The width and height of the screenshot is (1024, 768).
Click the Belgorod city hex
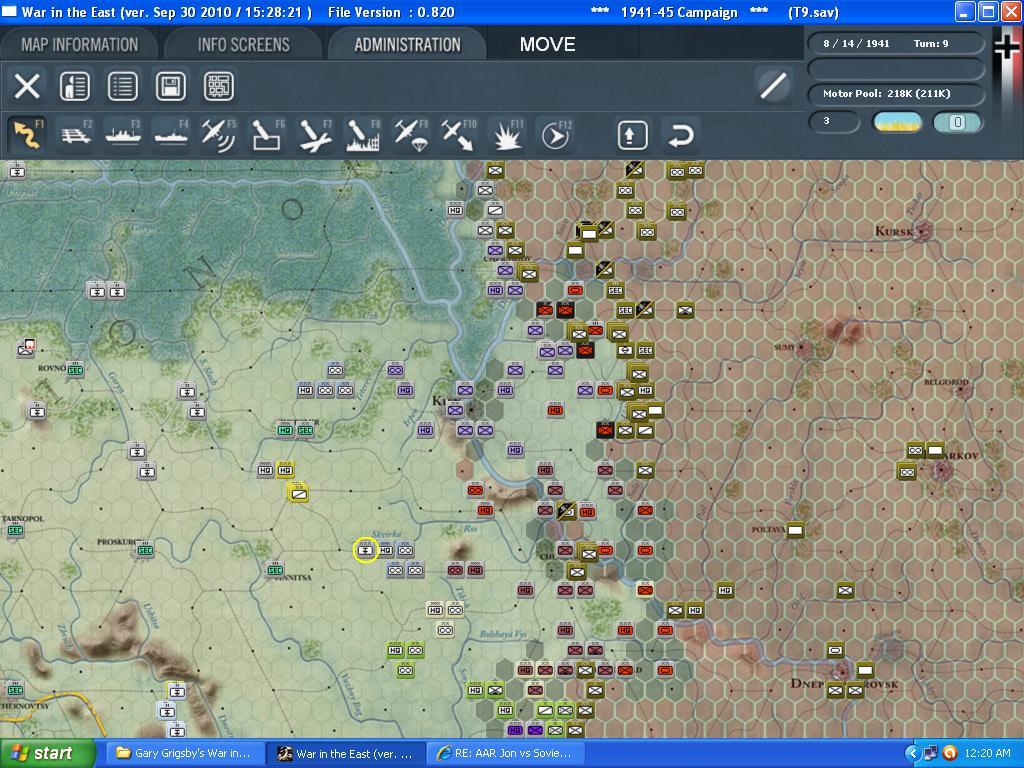962,391
